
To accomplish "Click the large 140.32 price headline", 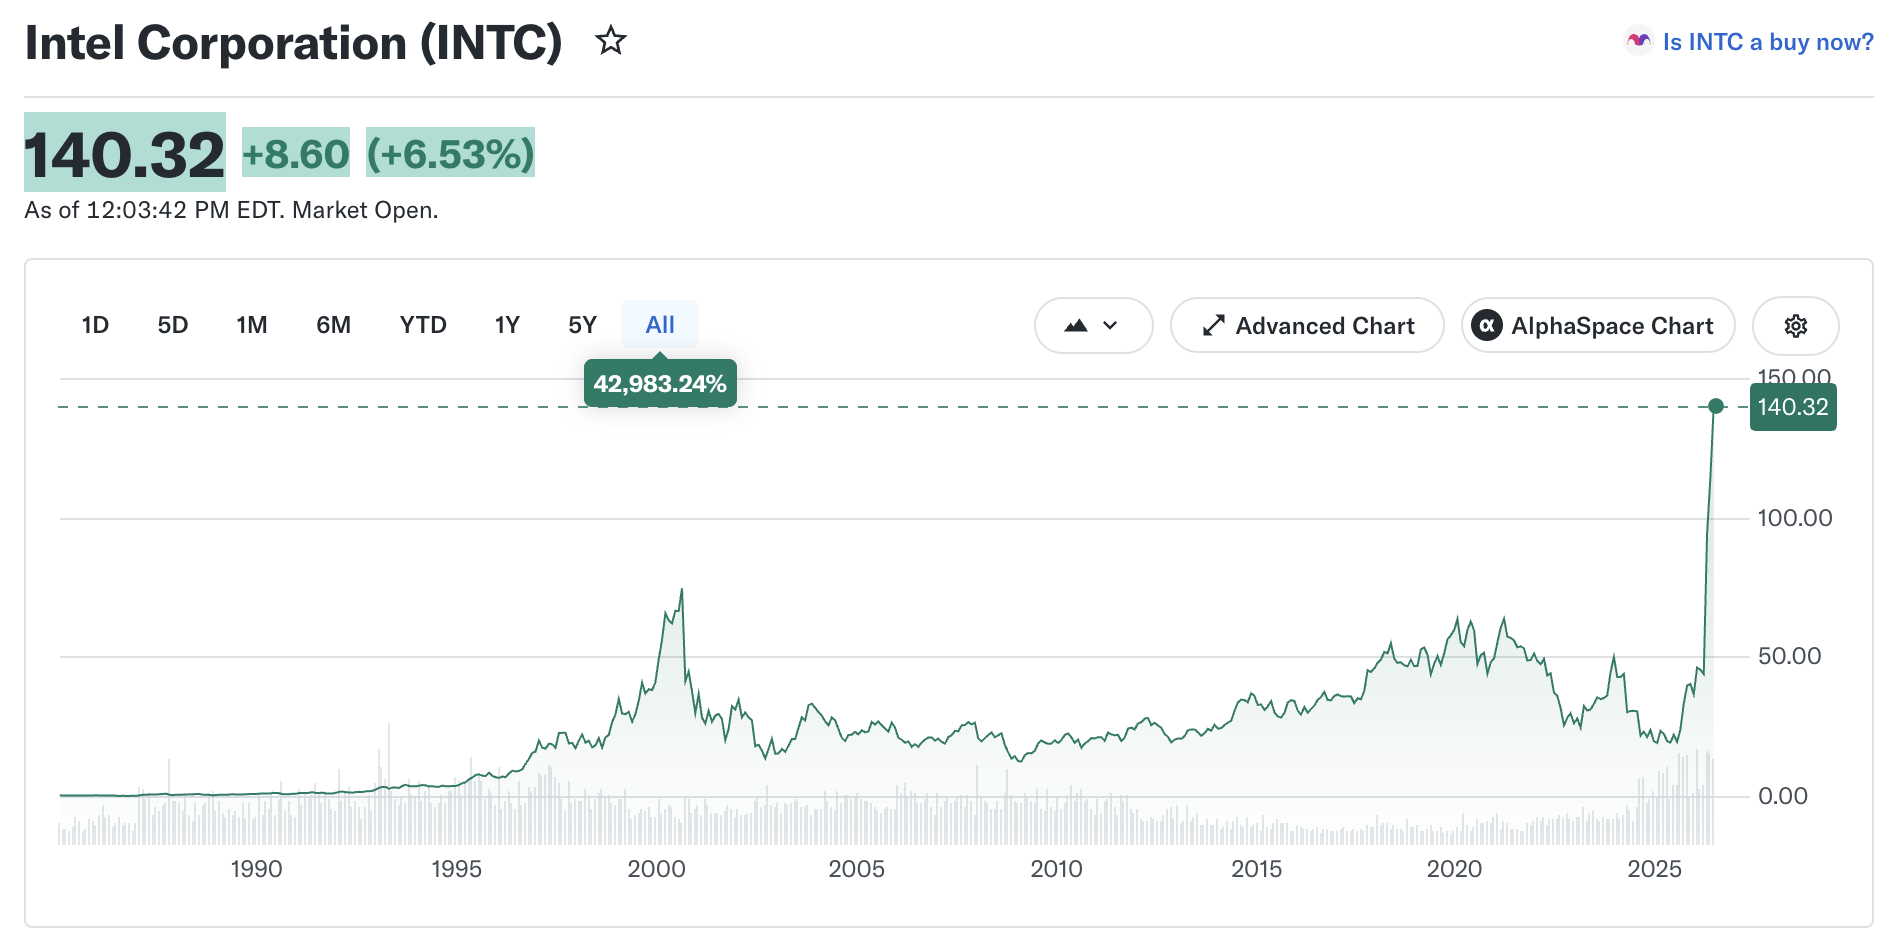I will coord(125,154).
